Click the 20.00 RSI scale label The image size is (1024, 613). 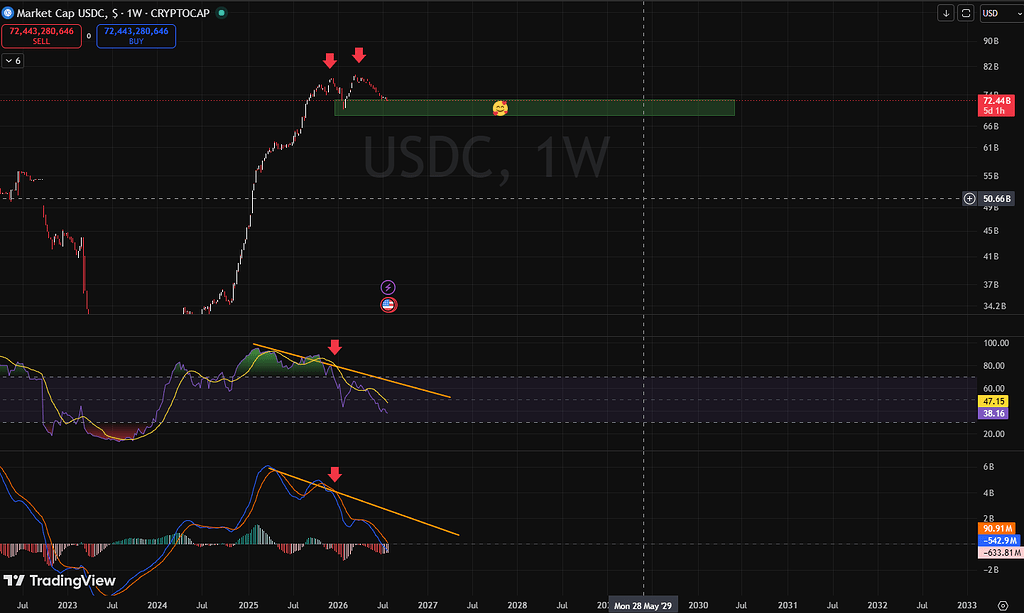[993, 433]
